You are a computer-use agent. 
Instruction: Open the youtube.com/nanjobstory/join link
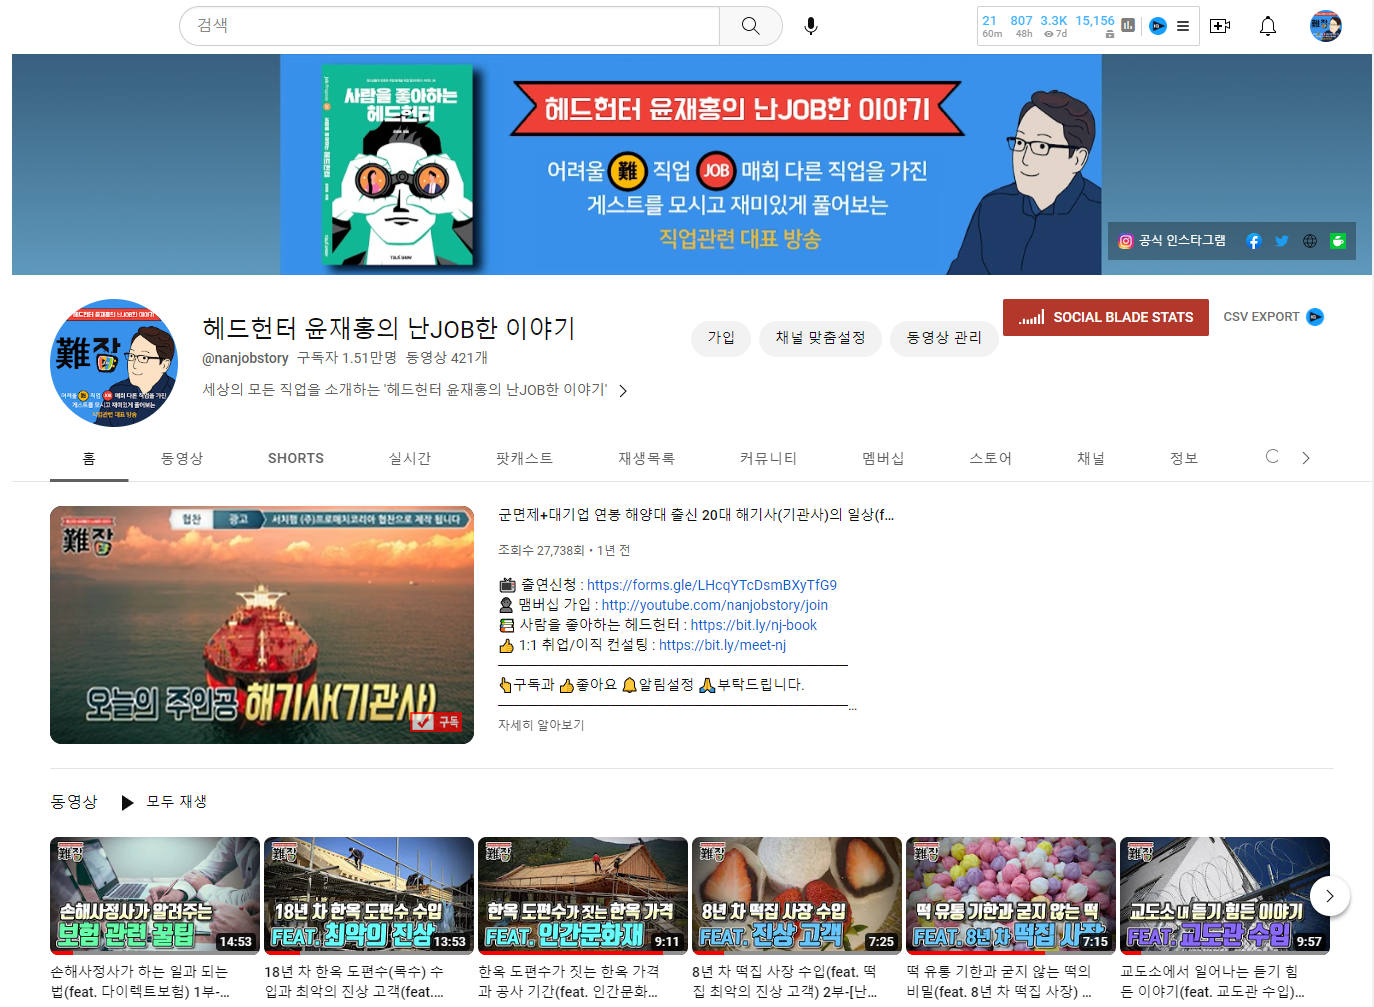(715, 605)
